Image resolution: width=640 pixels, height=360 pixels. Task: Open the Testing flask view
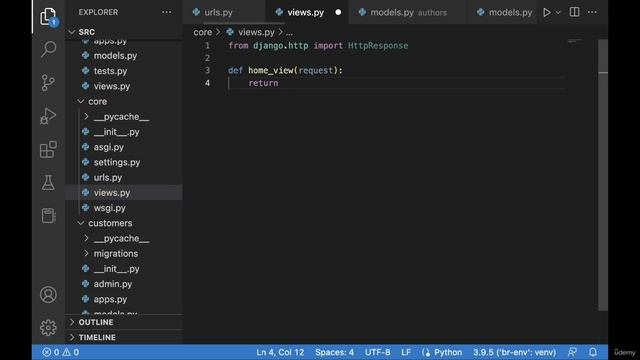pyautogui.click(x=48, y=182)
